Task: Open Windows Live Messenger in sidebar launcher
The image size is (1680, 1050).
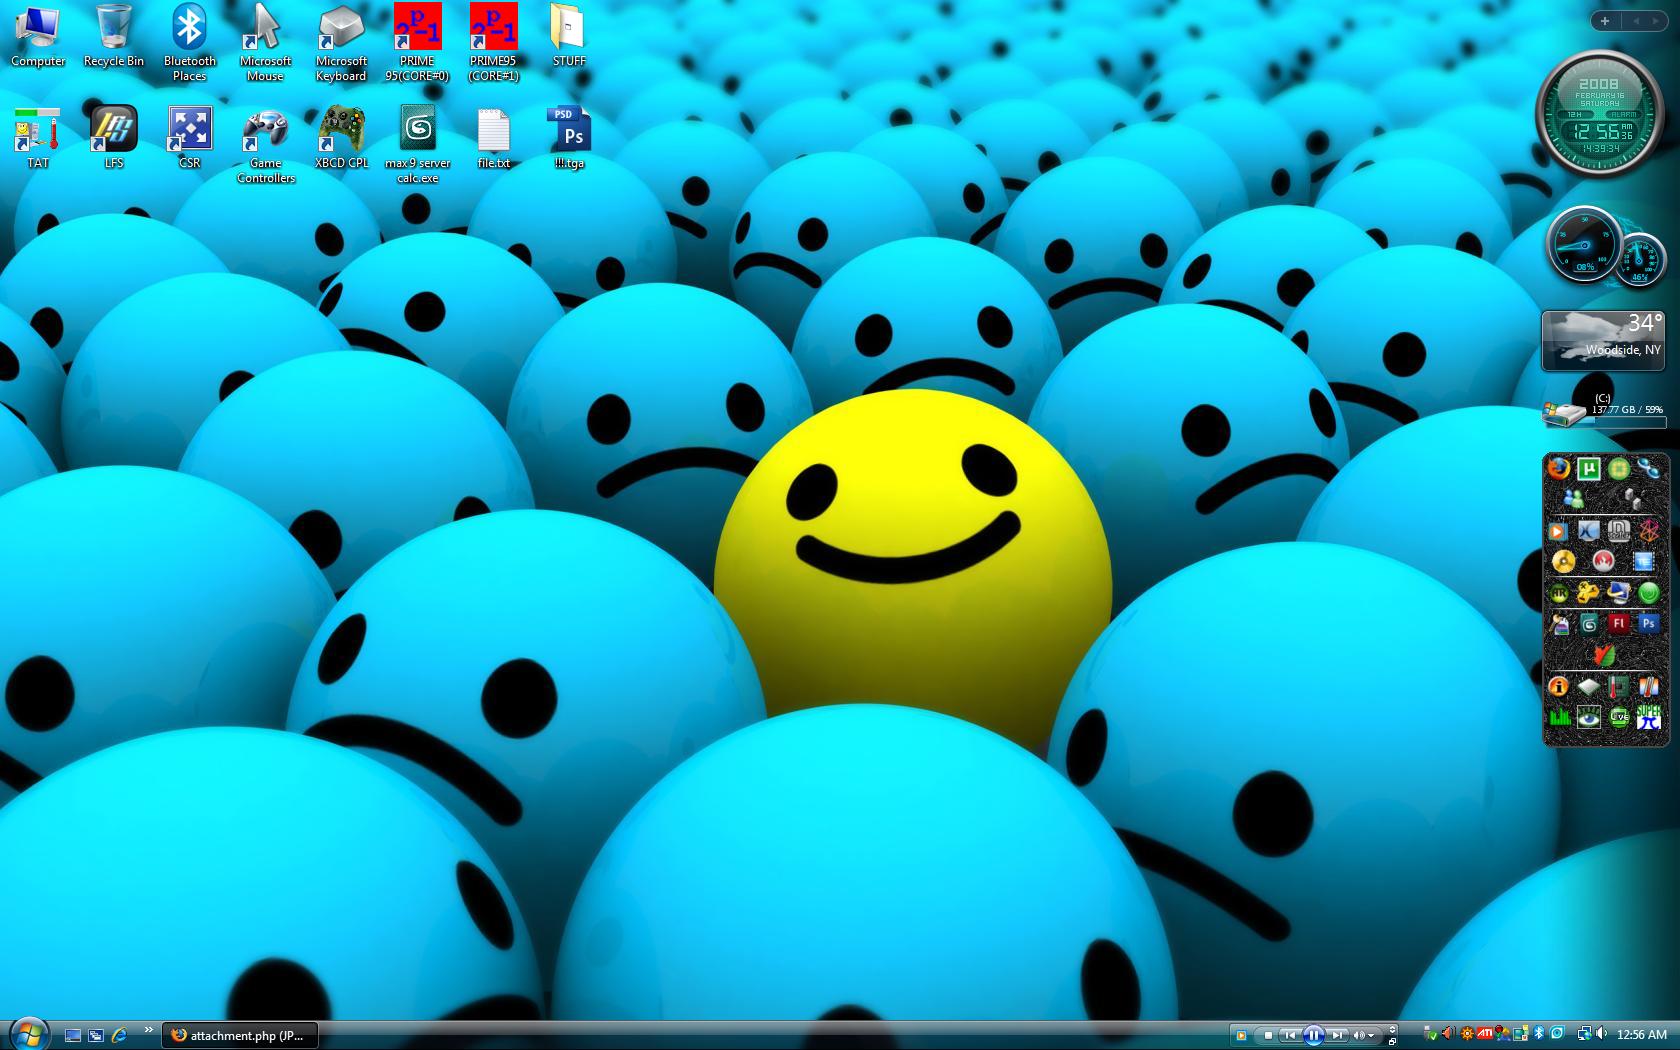Action: coord(1573,499)
